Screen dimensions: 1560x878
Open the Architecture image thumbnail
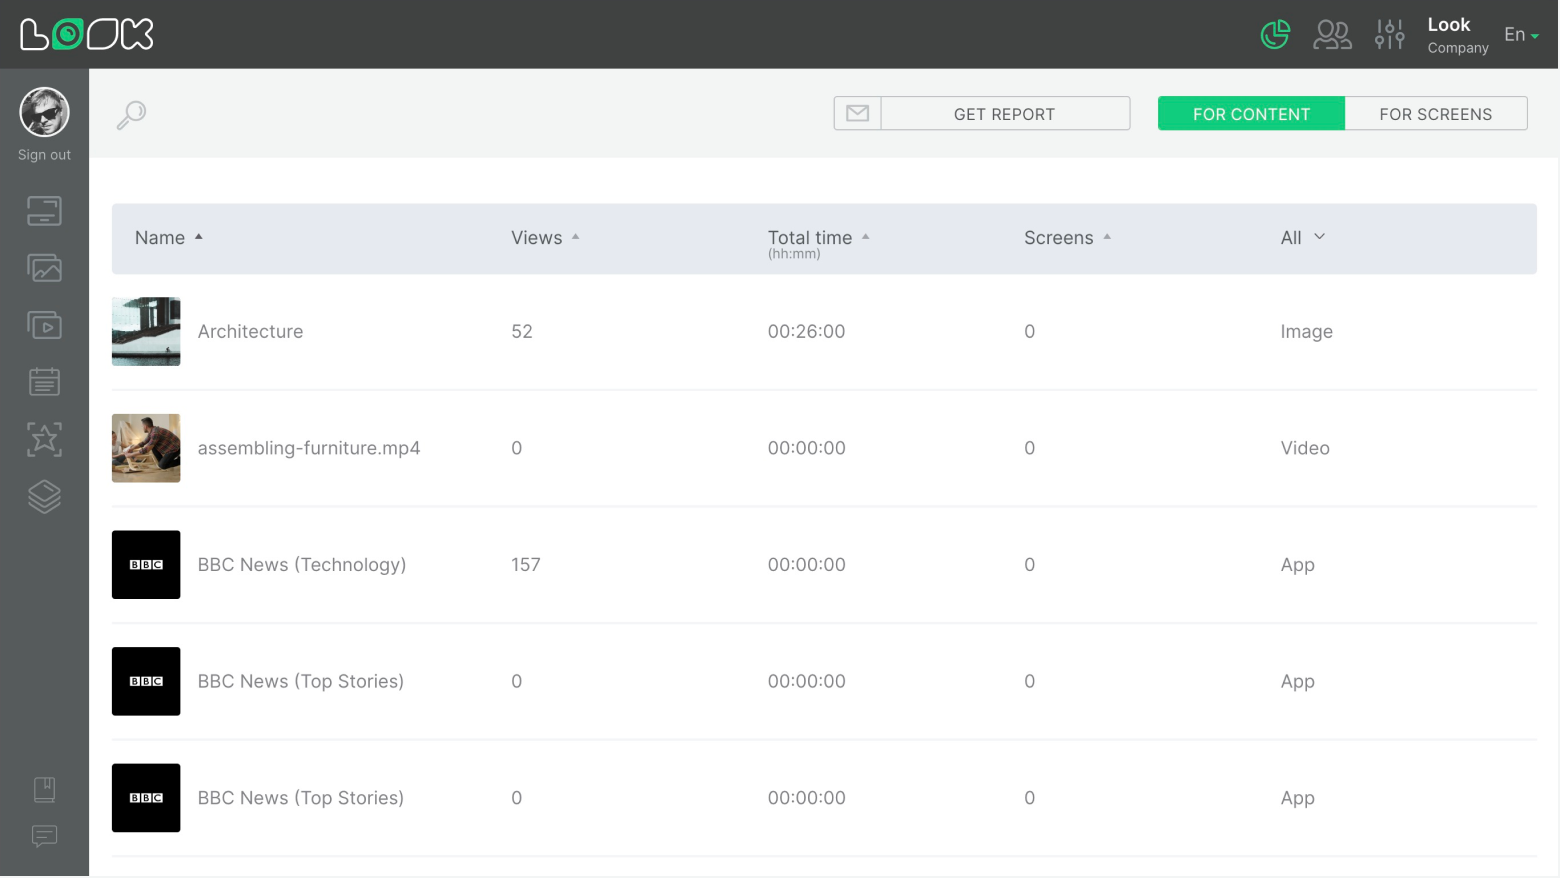pyautogui.click(x=146, y=332)
